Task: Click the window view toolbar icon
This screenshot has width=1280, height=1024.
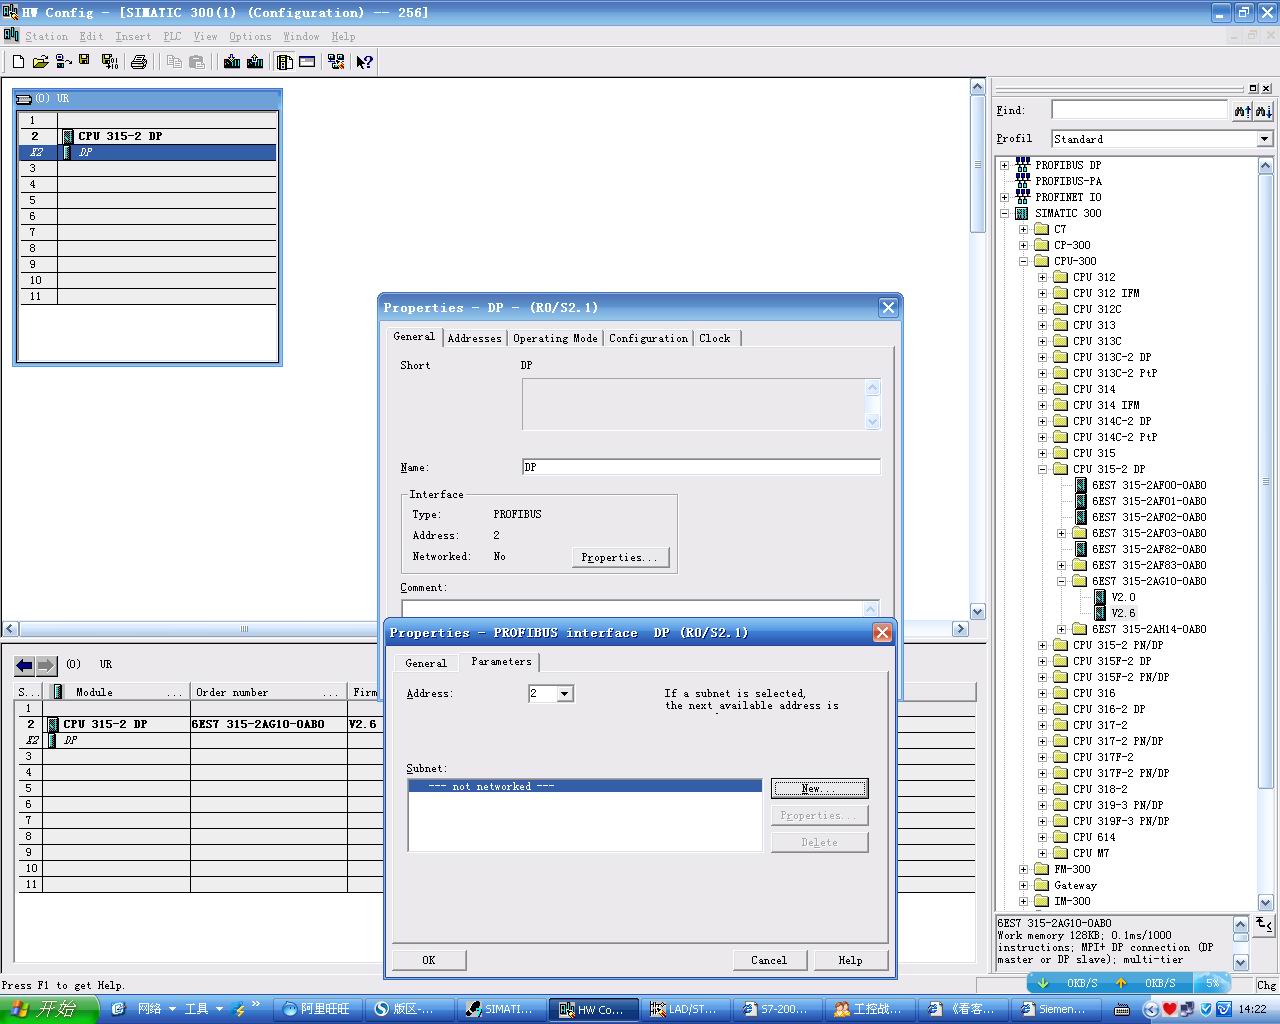Action: click(x=307, y=62)
